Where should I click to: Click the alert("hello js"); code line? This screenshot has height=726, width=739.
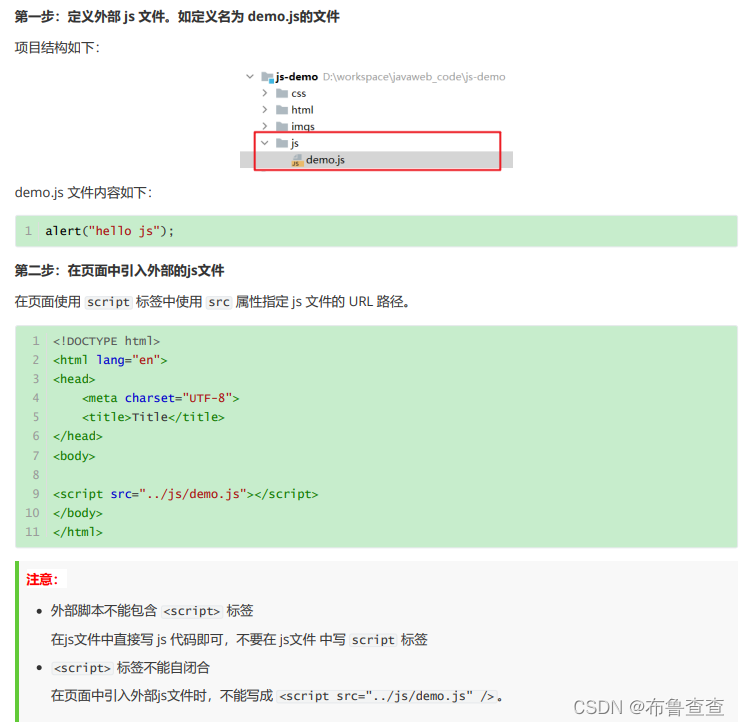click(109, 231)
